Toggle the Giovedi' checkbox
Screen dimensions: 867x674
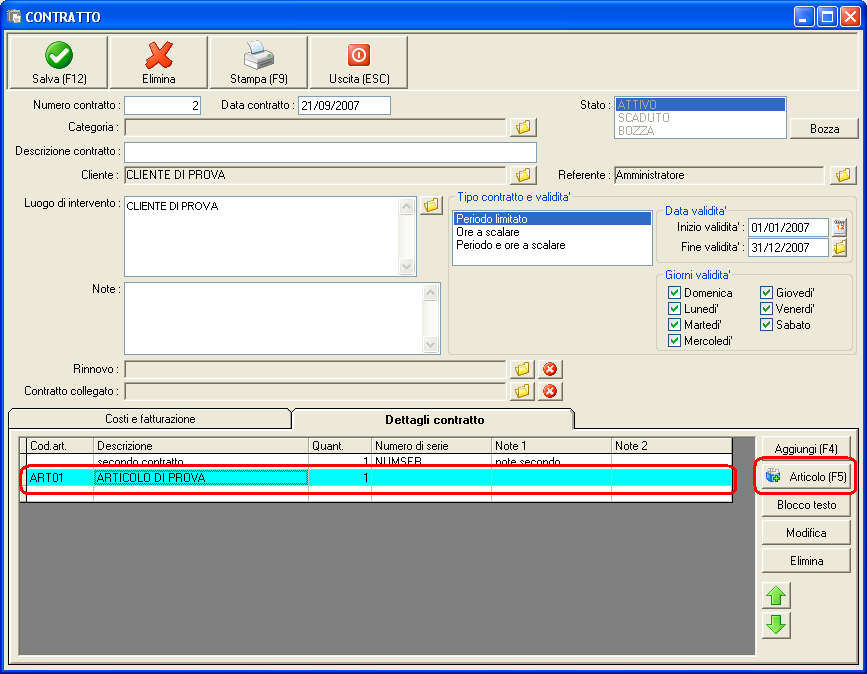point(766,292)
